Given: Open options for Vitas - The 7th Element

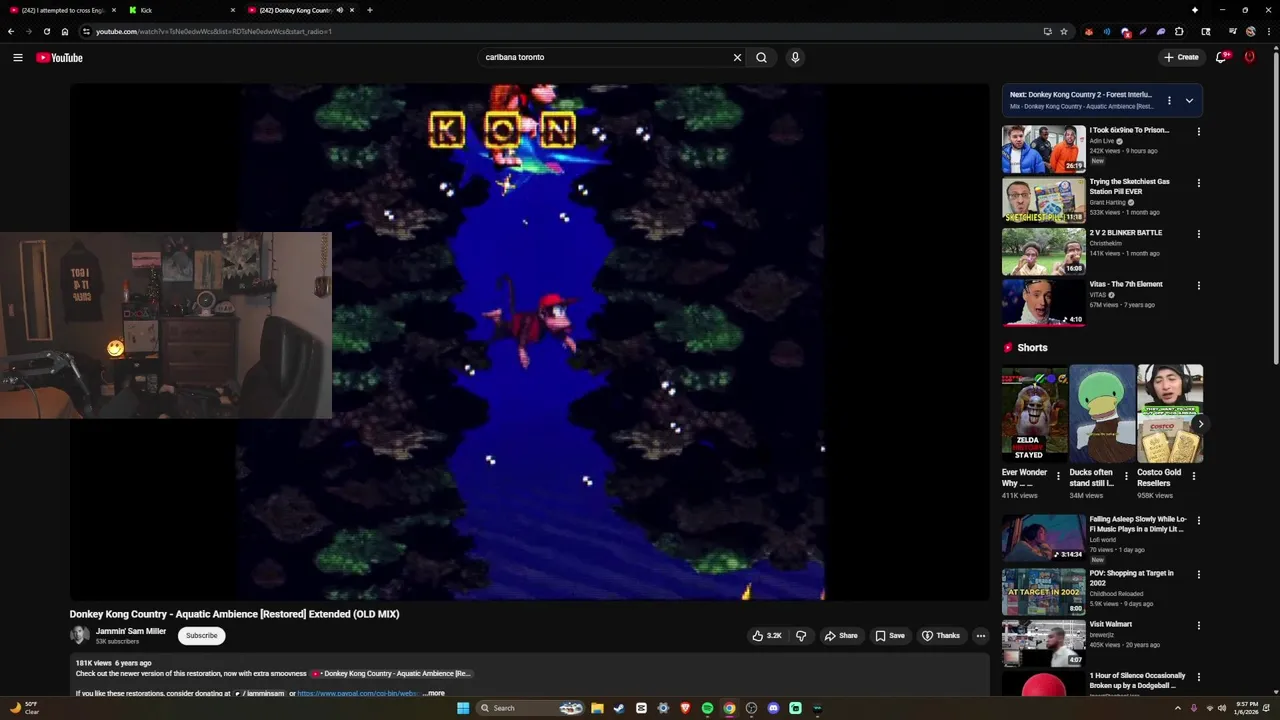Looking at the screenshot, I should click(x=1199, y=285).
